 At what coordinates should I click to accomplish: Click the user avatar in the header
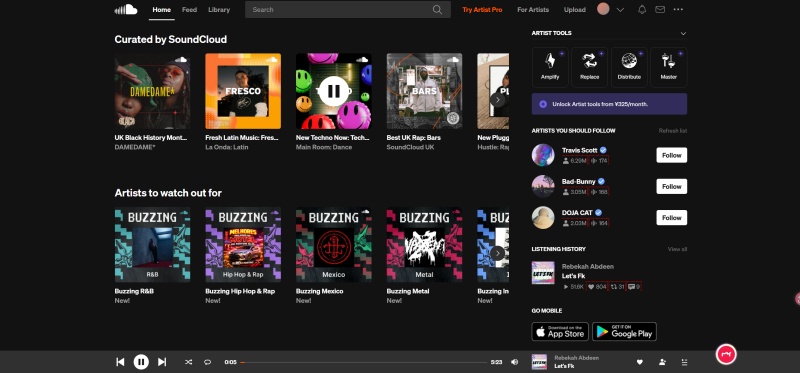pyautogui.click(x=603, y=9)
